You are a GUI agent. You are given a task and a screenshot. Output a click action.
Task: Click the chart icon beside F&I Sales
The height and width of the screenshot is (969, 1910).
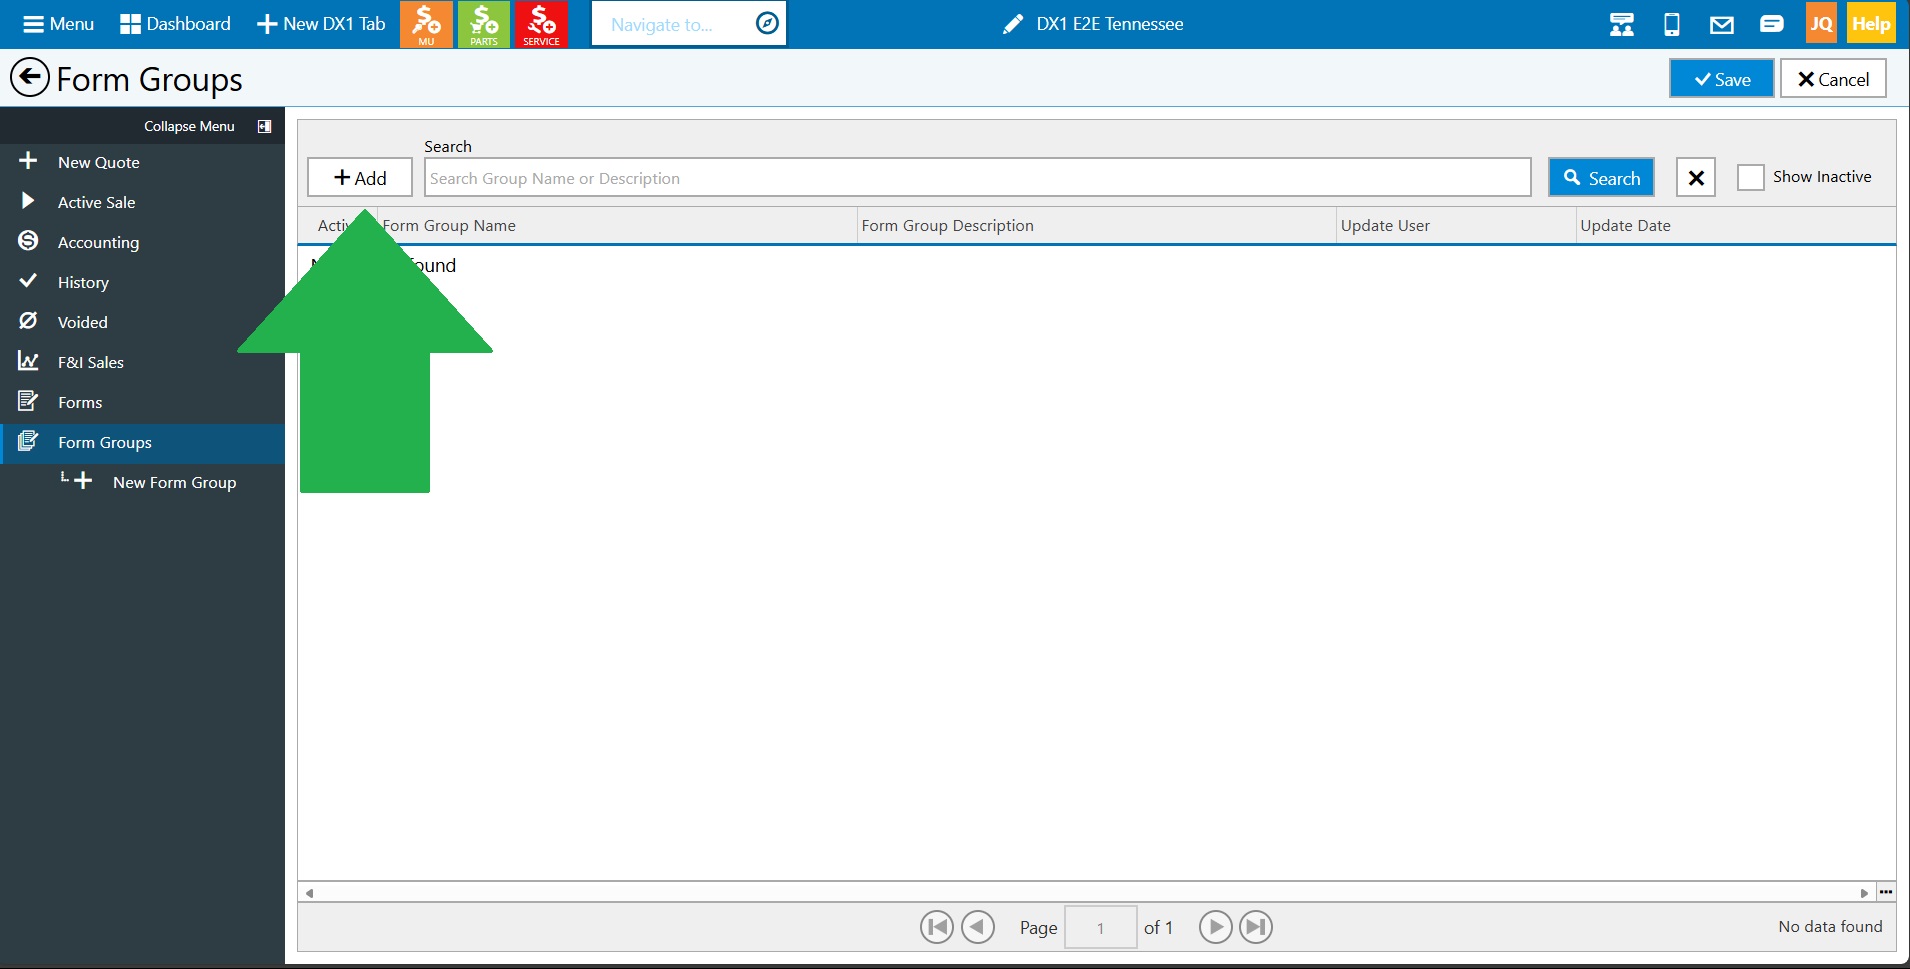(28, 361)
